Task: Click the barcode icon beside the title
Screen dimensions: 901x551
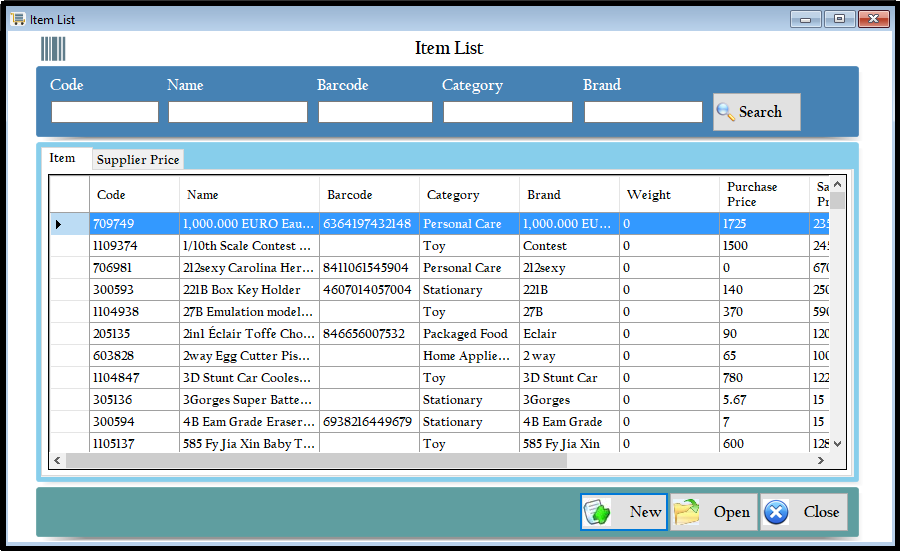Action: pyautogui.click(x=53, y=48)
